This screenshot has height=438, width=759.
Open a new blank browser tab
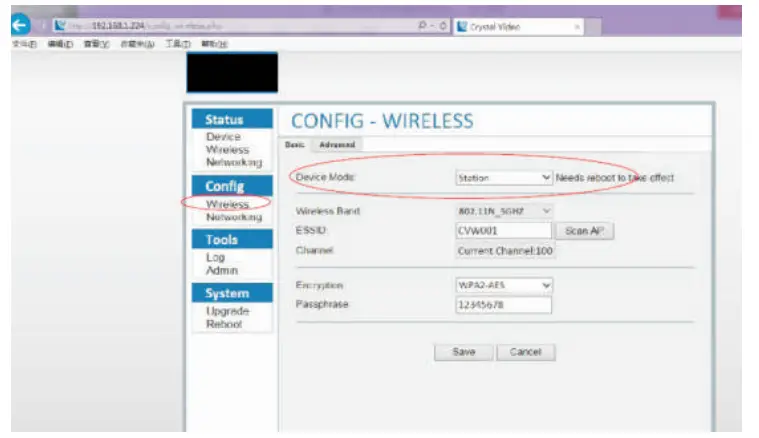point(594,27)
